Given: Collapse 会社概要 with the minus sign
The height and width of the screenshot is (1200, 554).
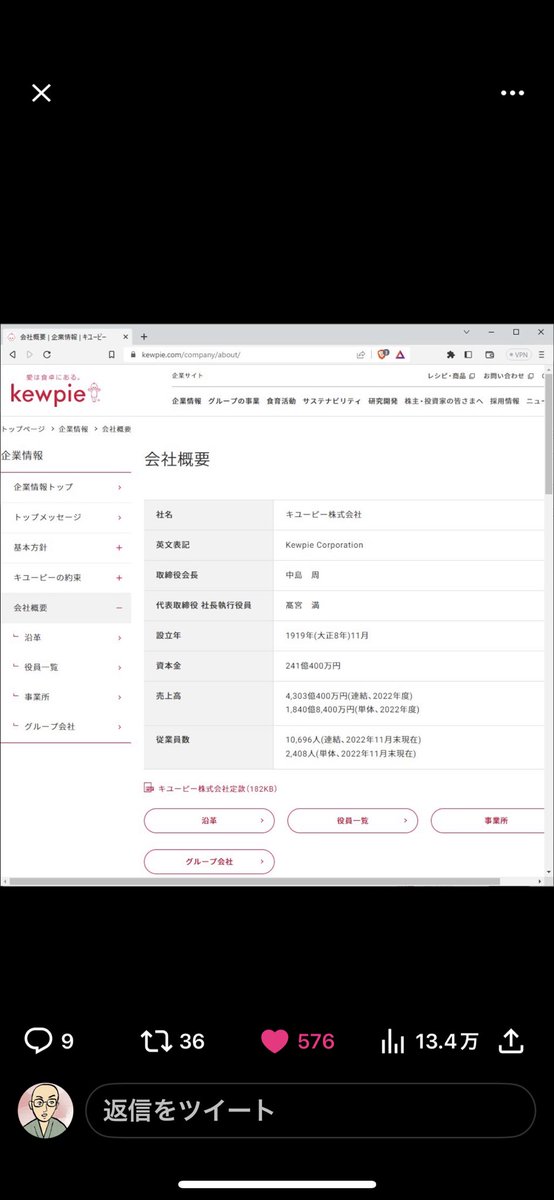Looking at the screenshot, I should 119,607.
